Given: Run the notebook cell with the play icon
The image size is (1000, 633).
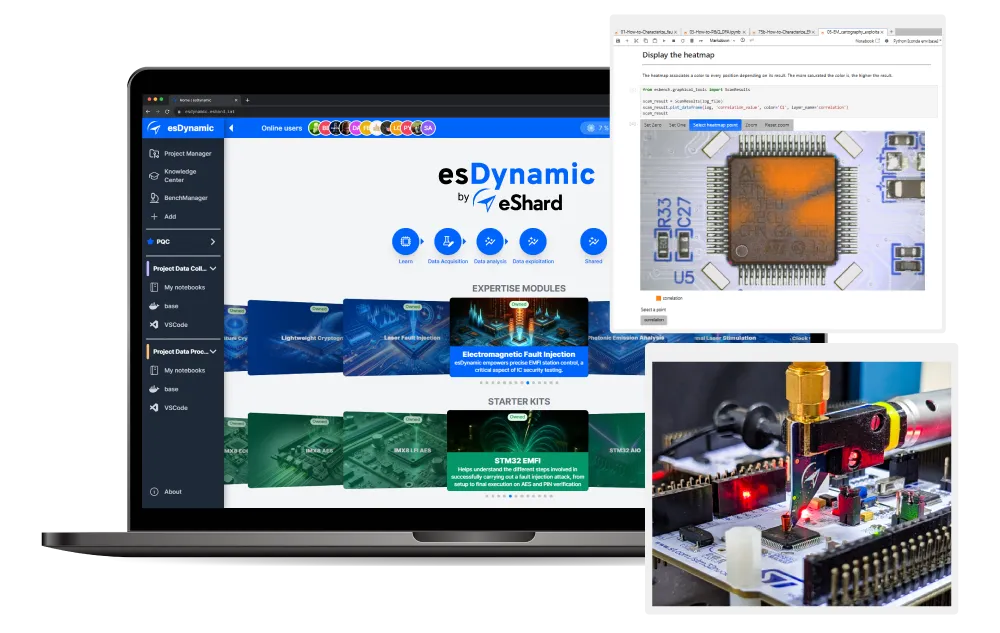Looking at the screenshot, I should point(664,41).
